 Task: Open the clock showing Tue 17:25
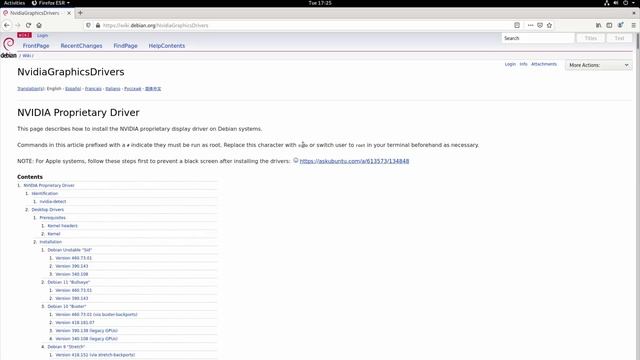320,3
